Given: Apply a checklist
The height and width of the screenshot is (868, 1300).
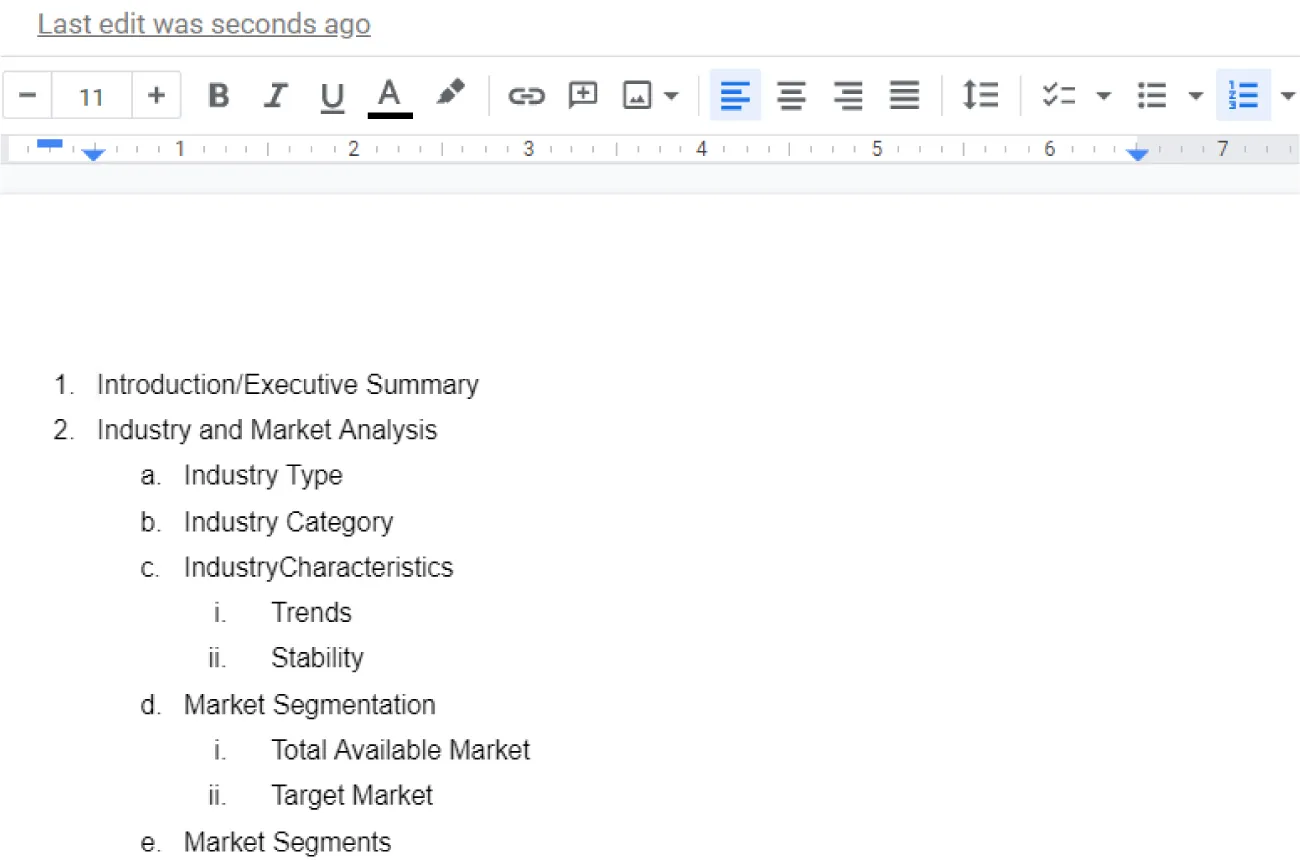Looking at the screenshot, I should [1057, 95].
